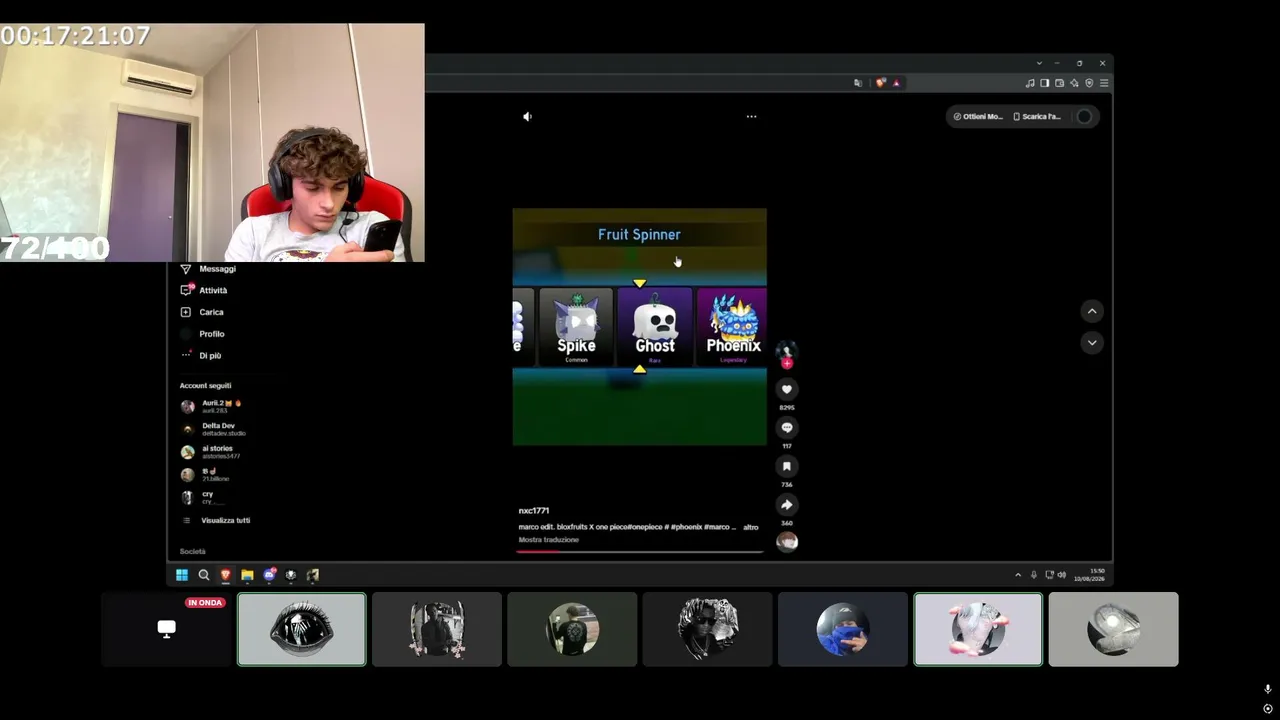
Task: Share the video with the arrow icon
Action: (787, 505)
